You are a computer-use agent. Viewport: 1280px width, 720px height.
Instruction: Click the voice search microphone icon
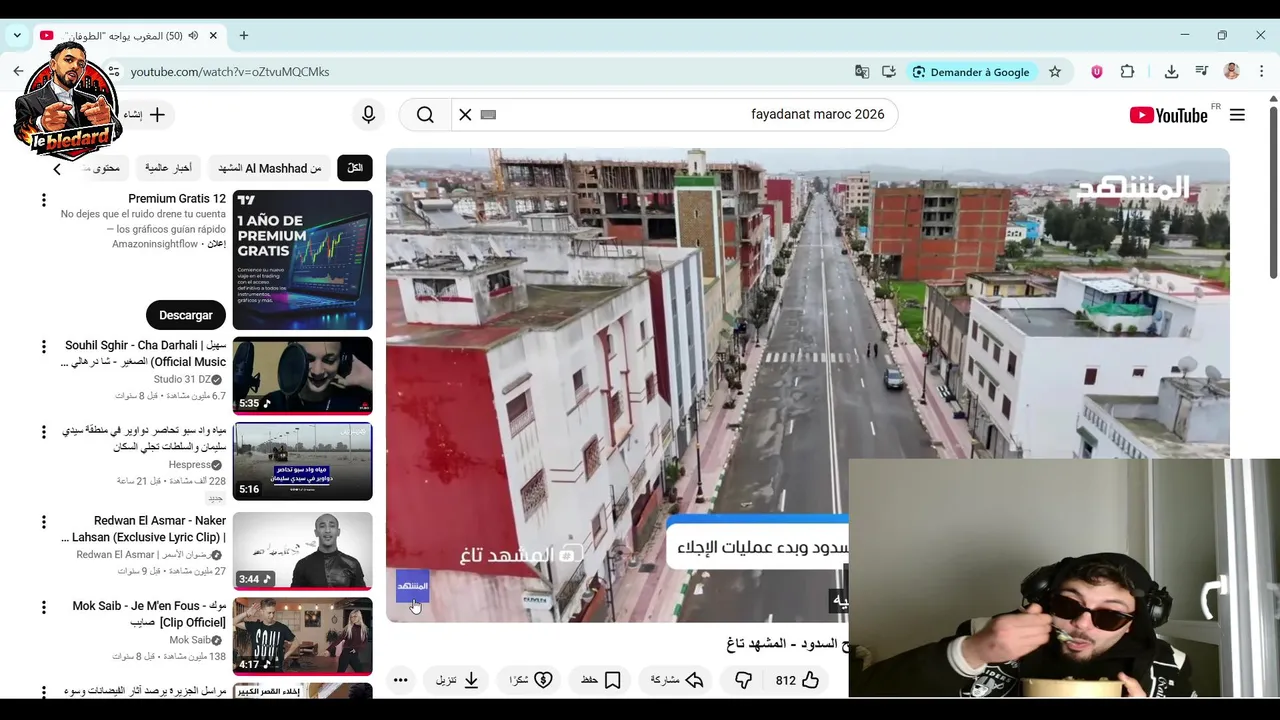click(x=368, y=115)
